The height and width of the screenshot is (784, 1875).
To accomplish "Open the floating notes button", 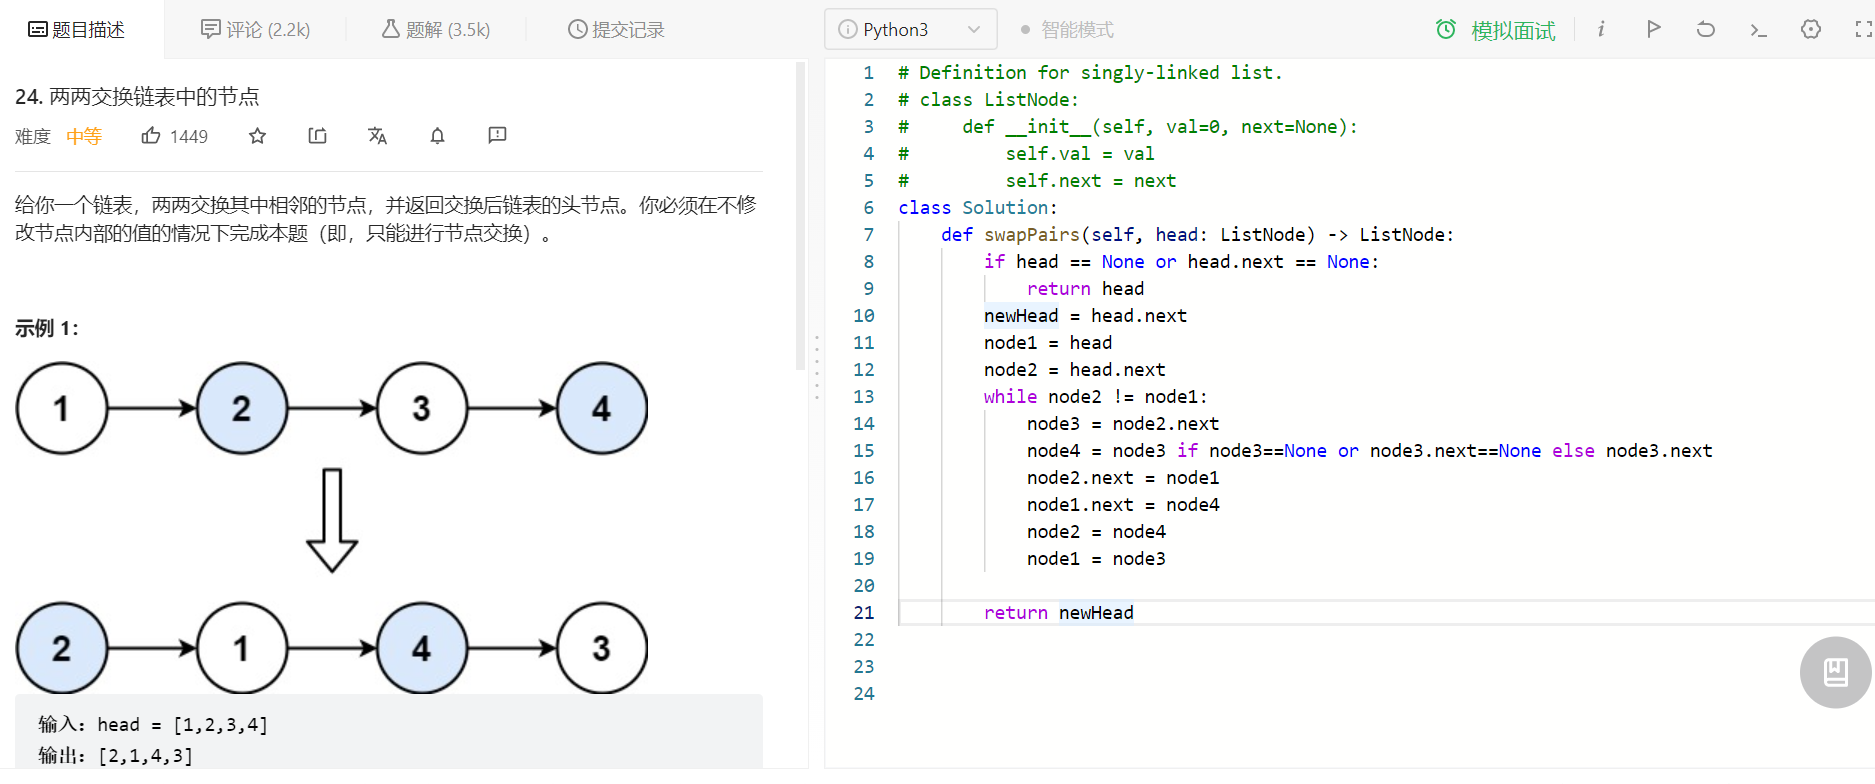I will [x=1836, y=672].
